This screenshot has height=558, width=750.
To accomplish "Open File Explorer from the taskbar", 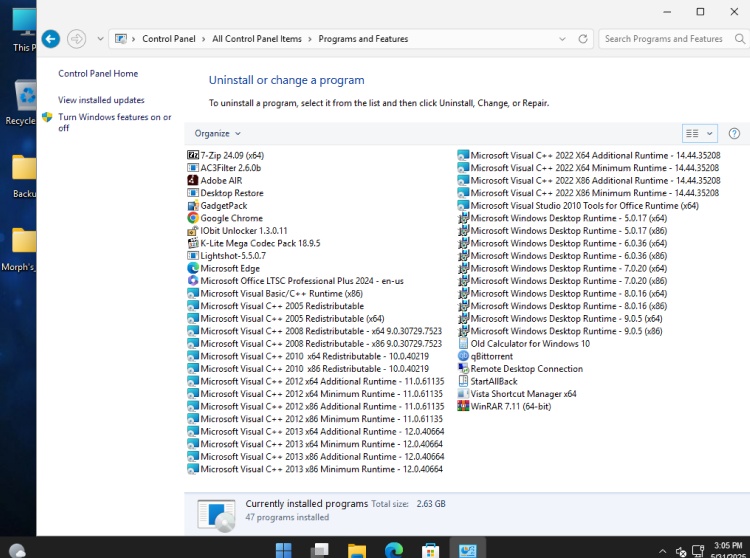I will click(x=357, y=550).
